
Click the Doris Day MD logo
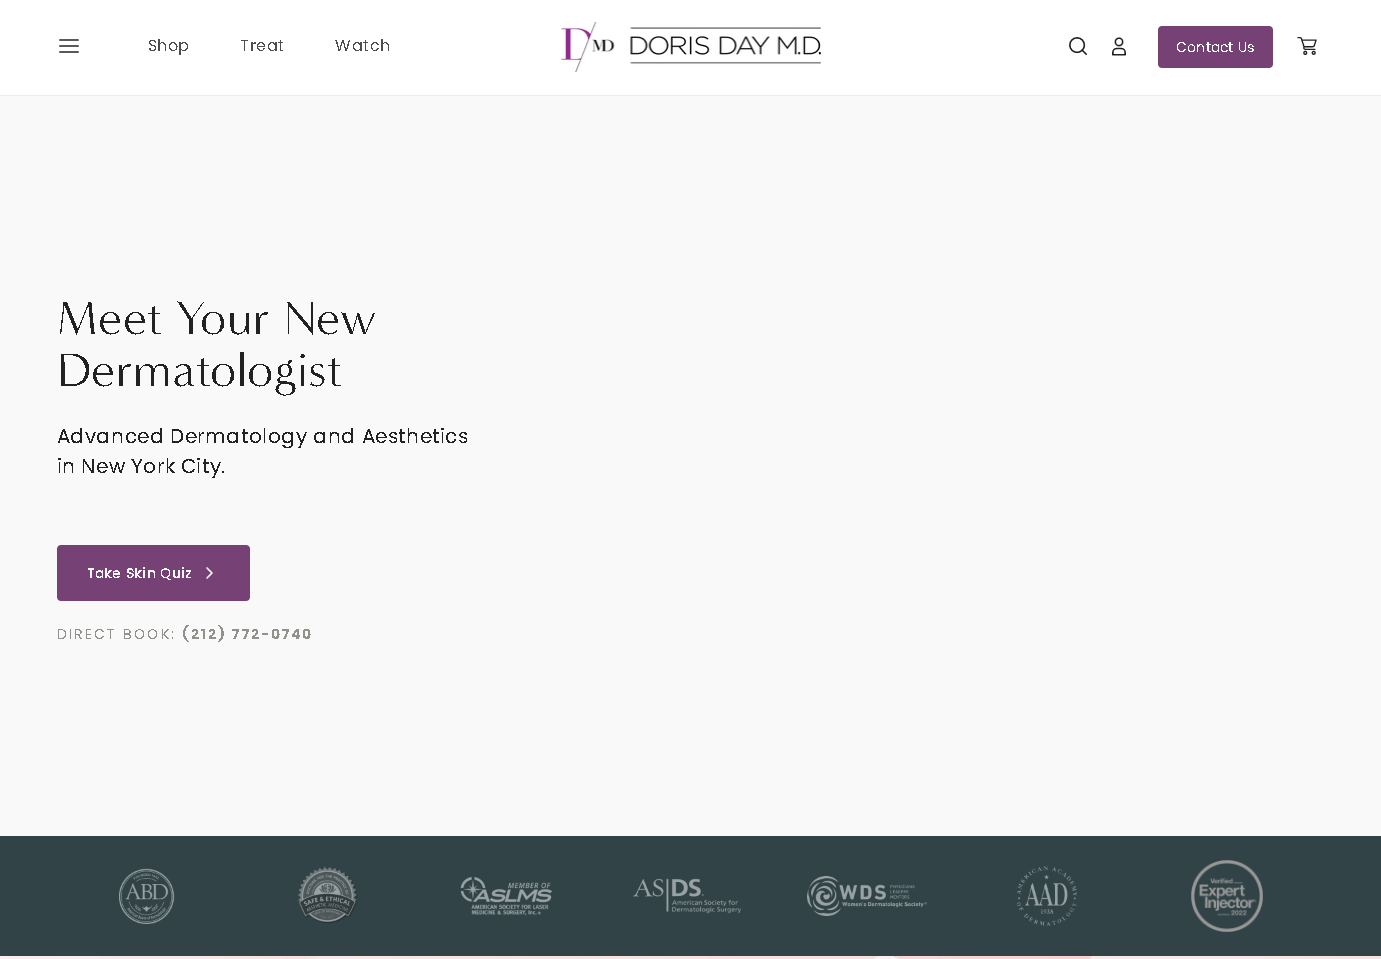pos(691,46)
